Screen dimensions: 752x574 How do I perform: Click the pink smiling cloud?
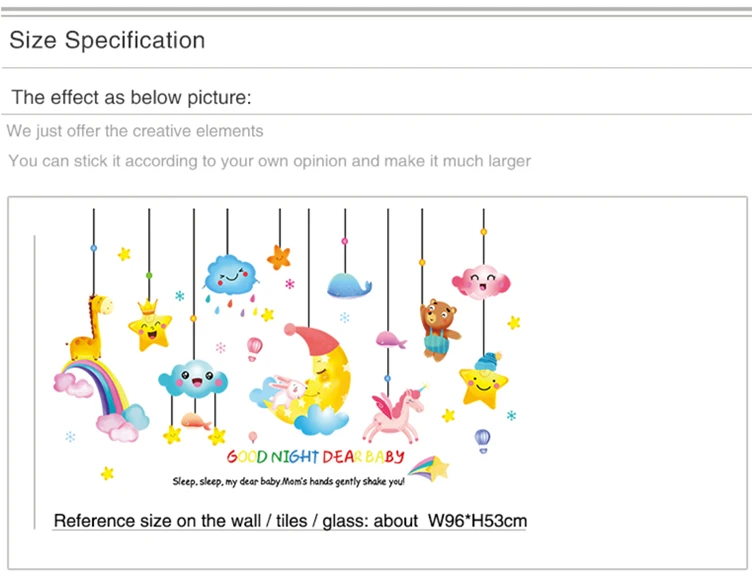tap(481, 281)
